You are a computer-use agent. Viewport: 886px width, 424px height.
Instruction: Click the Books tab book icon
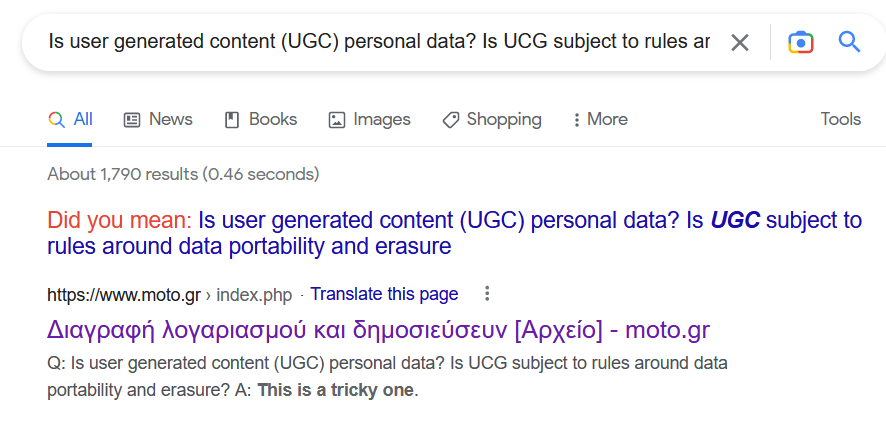point(232,120)
